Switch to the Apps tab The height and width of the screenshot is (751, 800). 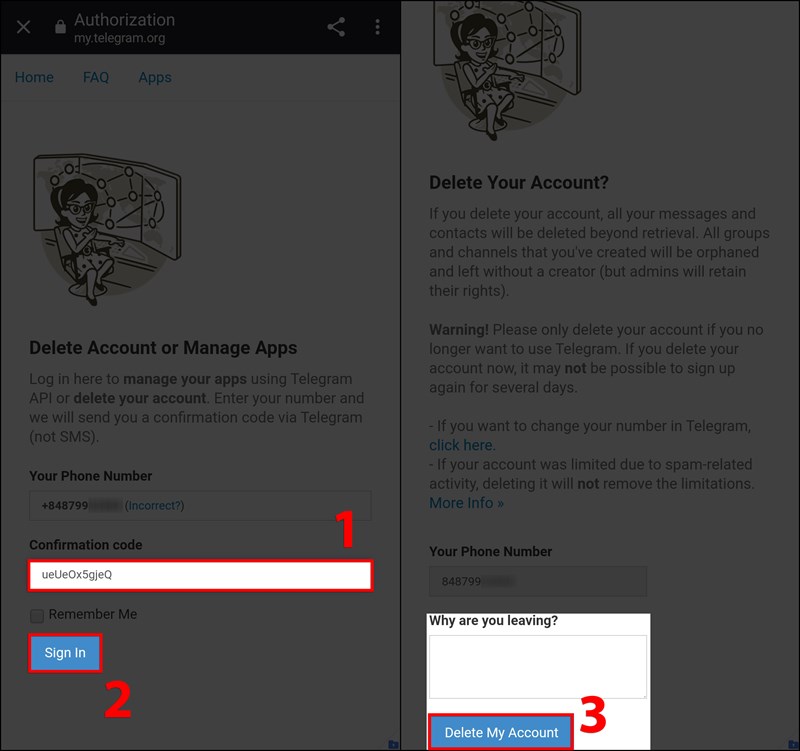click(155, 78)
